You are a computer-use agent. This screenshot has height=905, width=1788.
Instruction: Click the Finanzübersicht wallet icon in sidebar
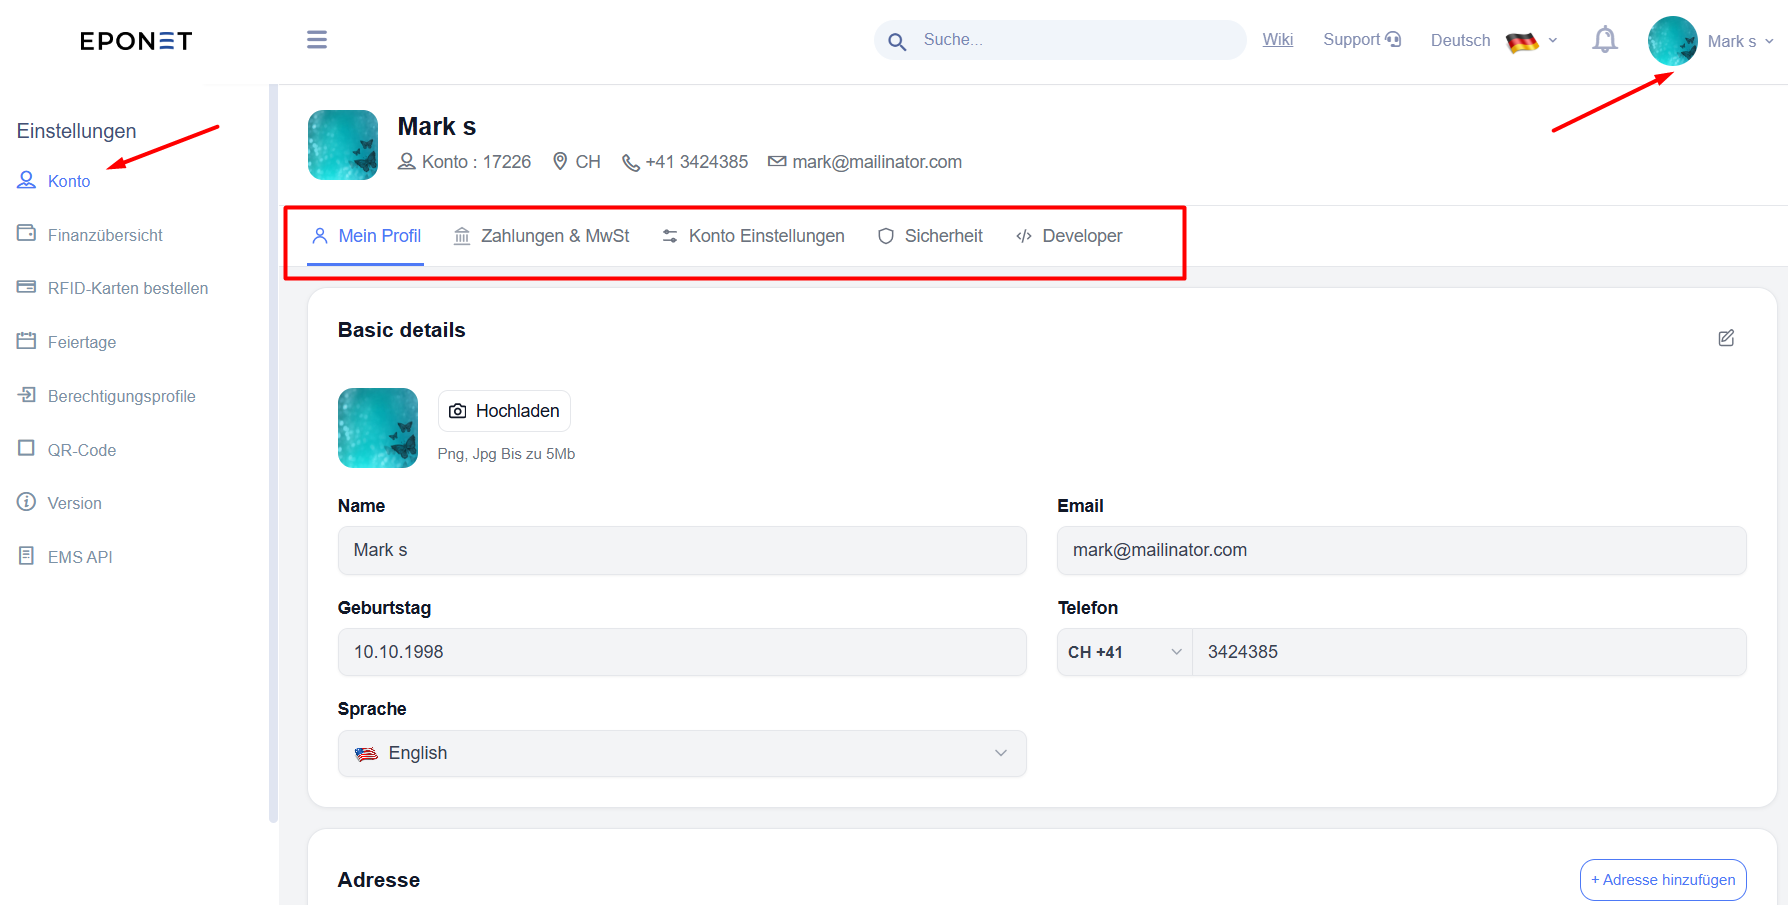[x=26, y=233]
